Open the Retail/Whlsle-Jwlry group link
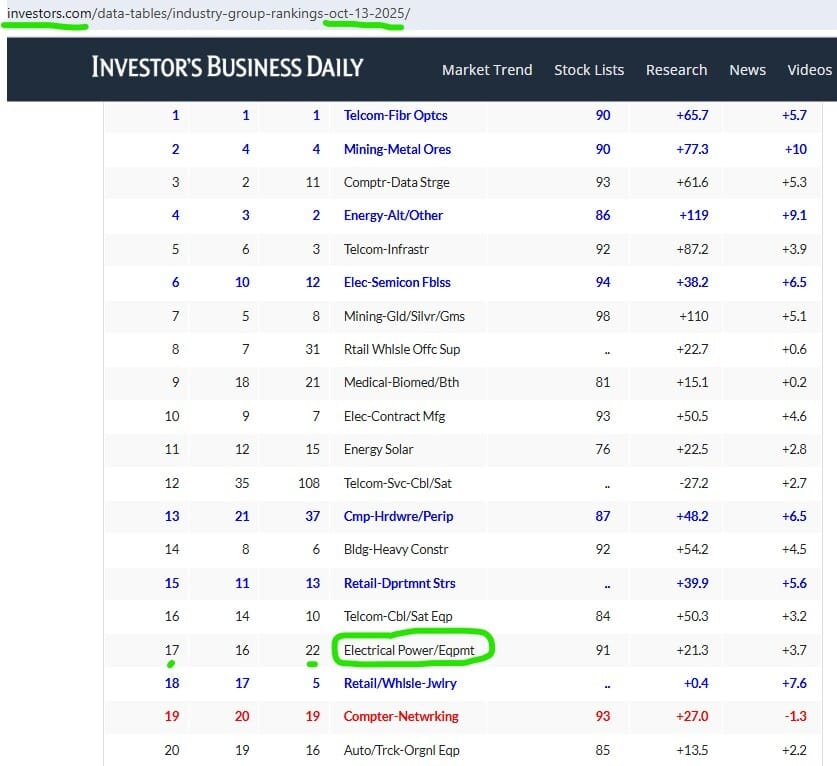837x766 pixels. 400,683
